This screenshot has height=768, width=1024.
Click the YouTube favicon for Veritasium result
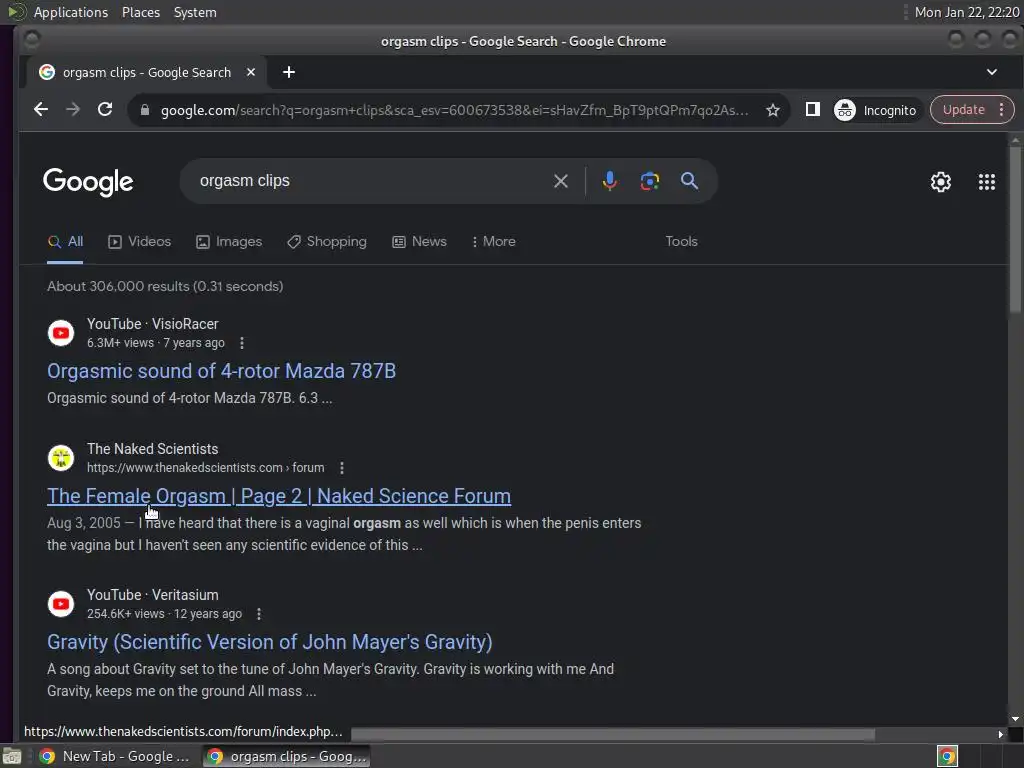click(x=61, y=604)
